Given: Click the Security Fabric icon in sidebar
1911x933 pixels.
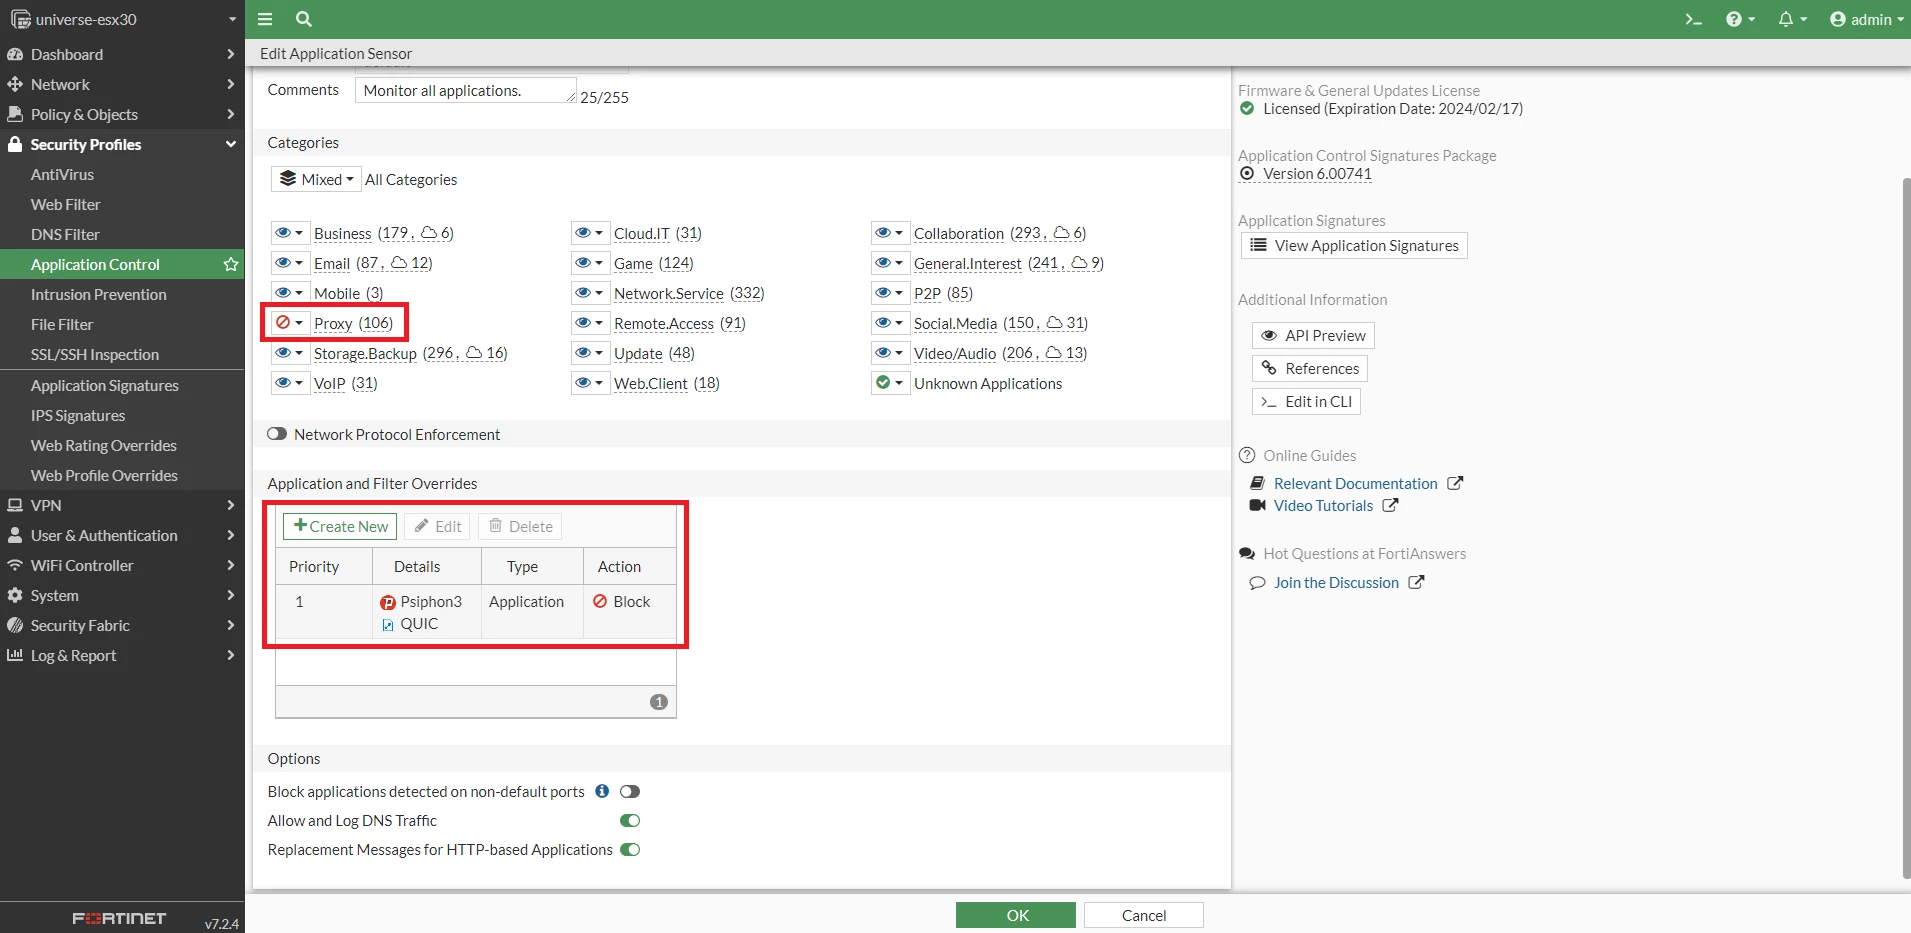Looking at the screenshot, I should pos(15,625).
